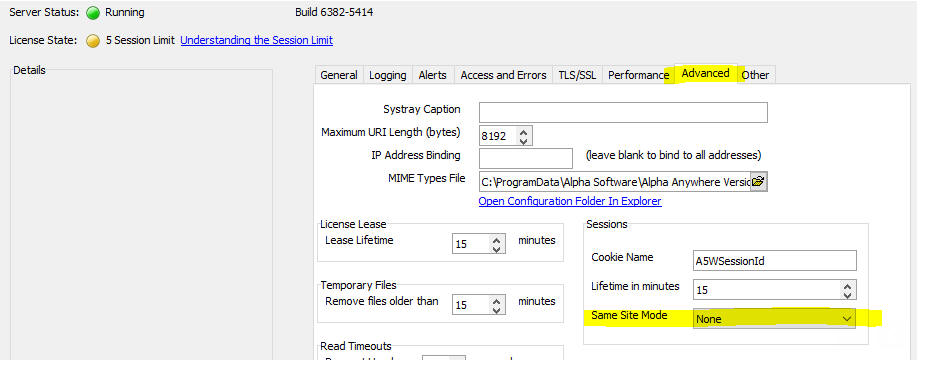Click the Sessions group label
This screenshot has width=929, height=380.
607,224
